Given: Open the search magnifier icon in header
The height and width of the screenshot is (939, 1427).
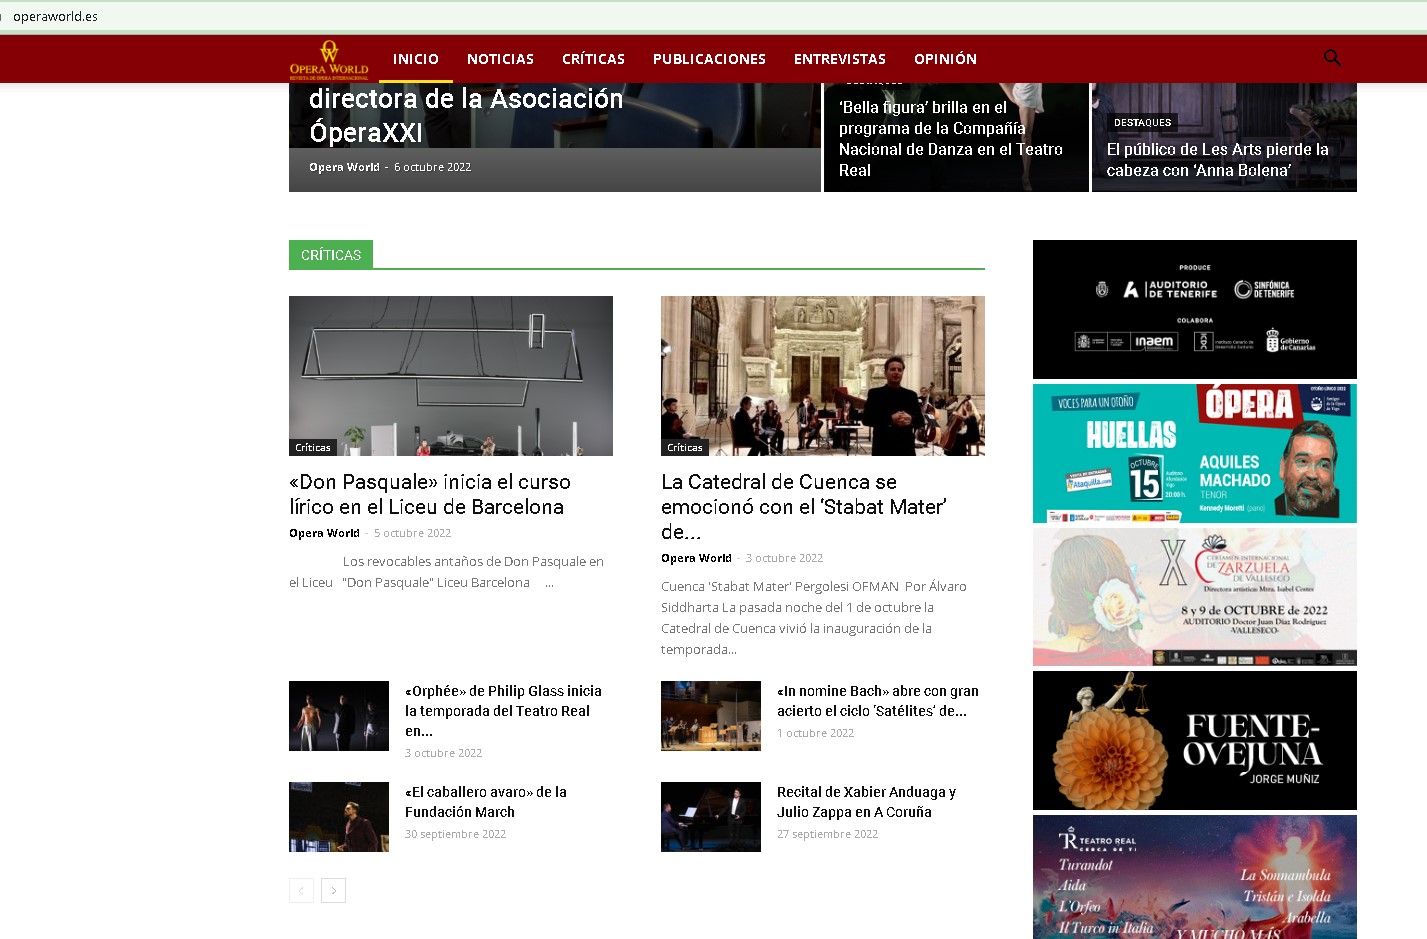Looking at the screenshot, I should coord(1332,58).
